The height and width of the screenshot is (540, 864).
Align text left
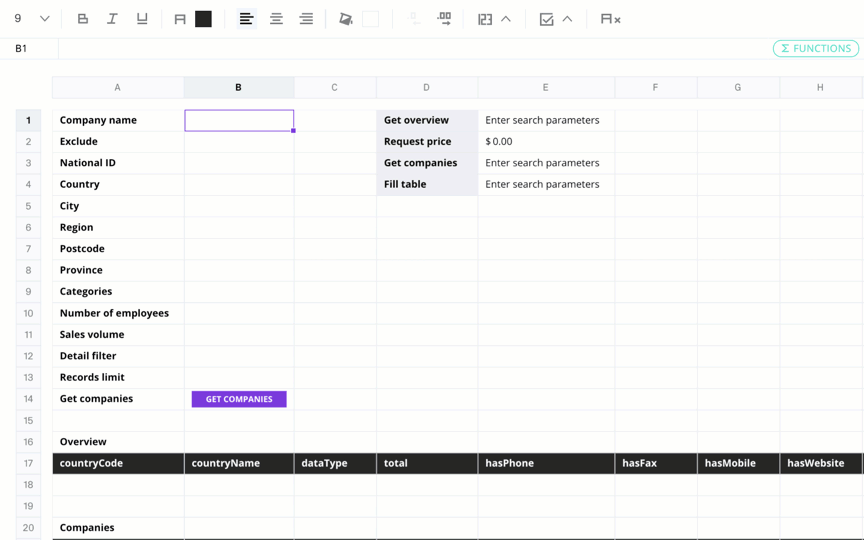coord(246,19)
